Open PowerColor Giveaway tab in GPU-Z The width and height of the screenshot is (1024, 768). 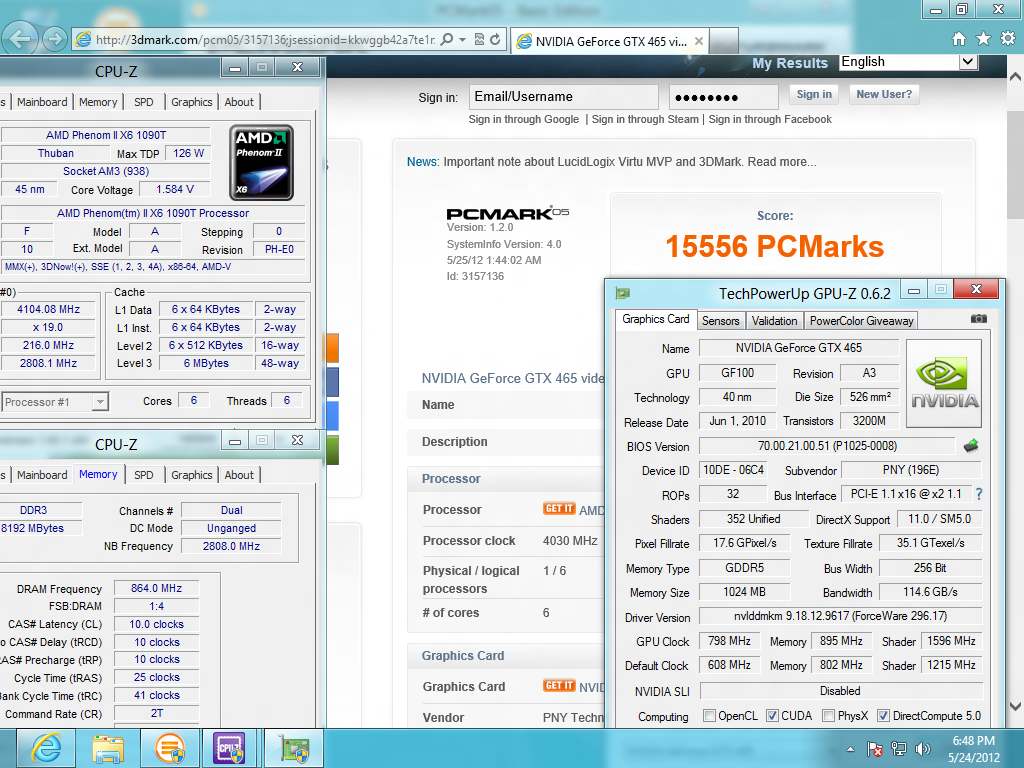pos(861,321)
